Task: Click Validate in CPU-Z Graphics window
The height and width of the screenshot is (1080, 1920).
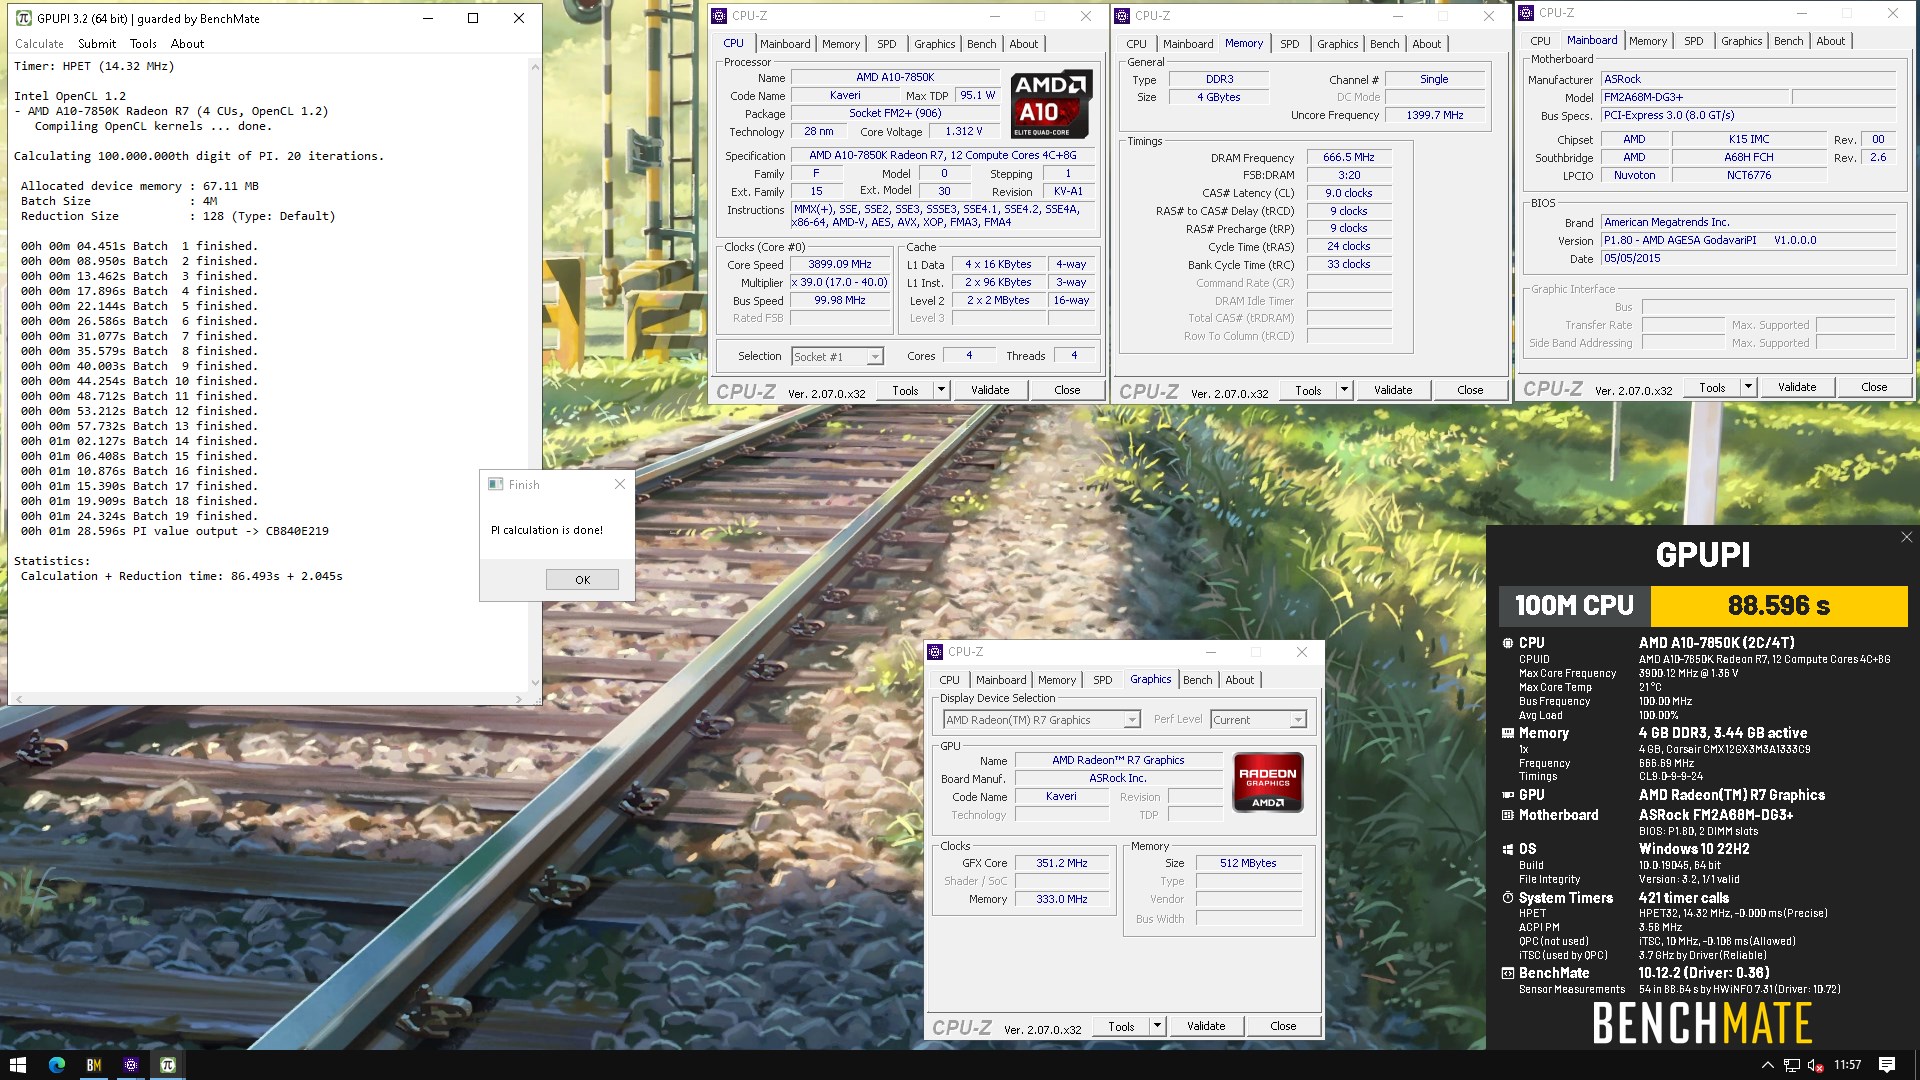Action: [x=1206, y=1026]
